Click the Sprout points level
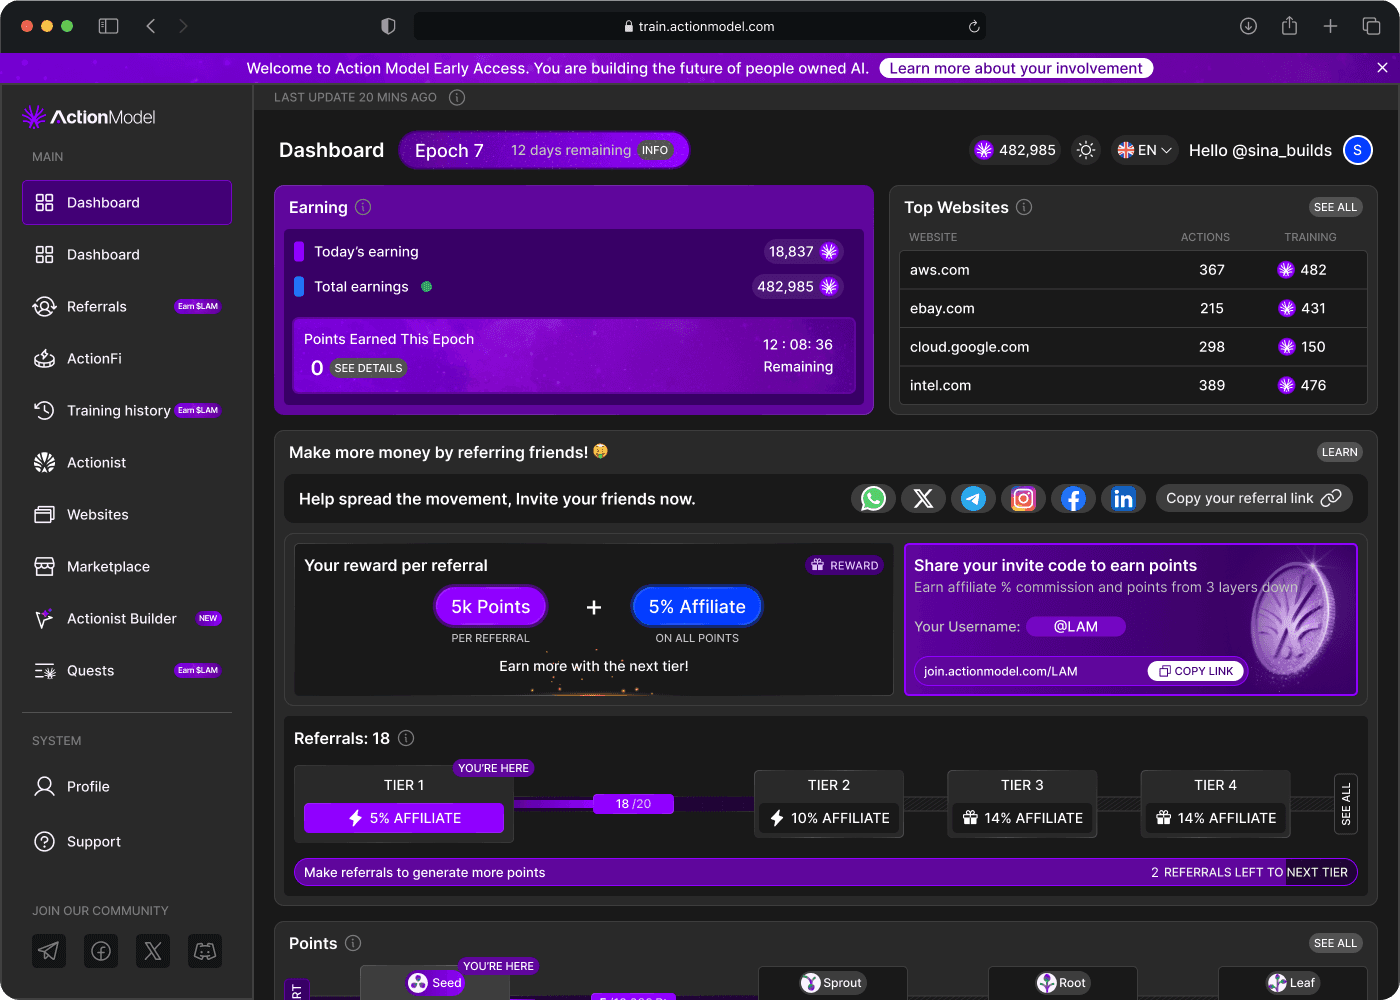 pyautogui.click(x=832, y=983)
